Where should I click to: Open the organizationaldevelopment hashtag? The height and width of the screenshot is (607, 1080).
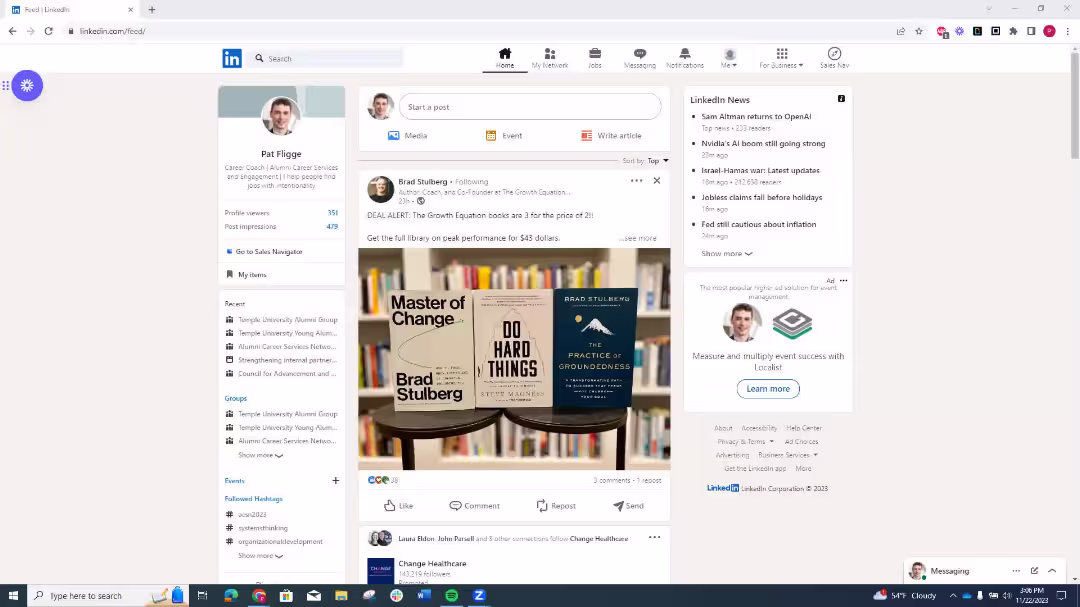tap(280, 542)
